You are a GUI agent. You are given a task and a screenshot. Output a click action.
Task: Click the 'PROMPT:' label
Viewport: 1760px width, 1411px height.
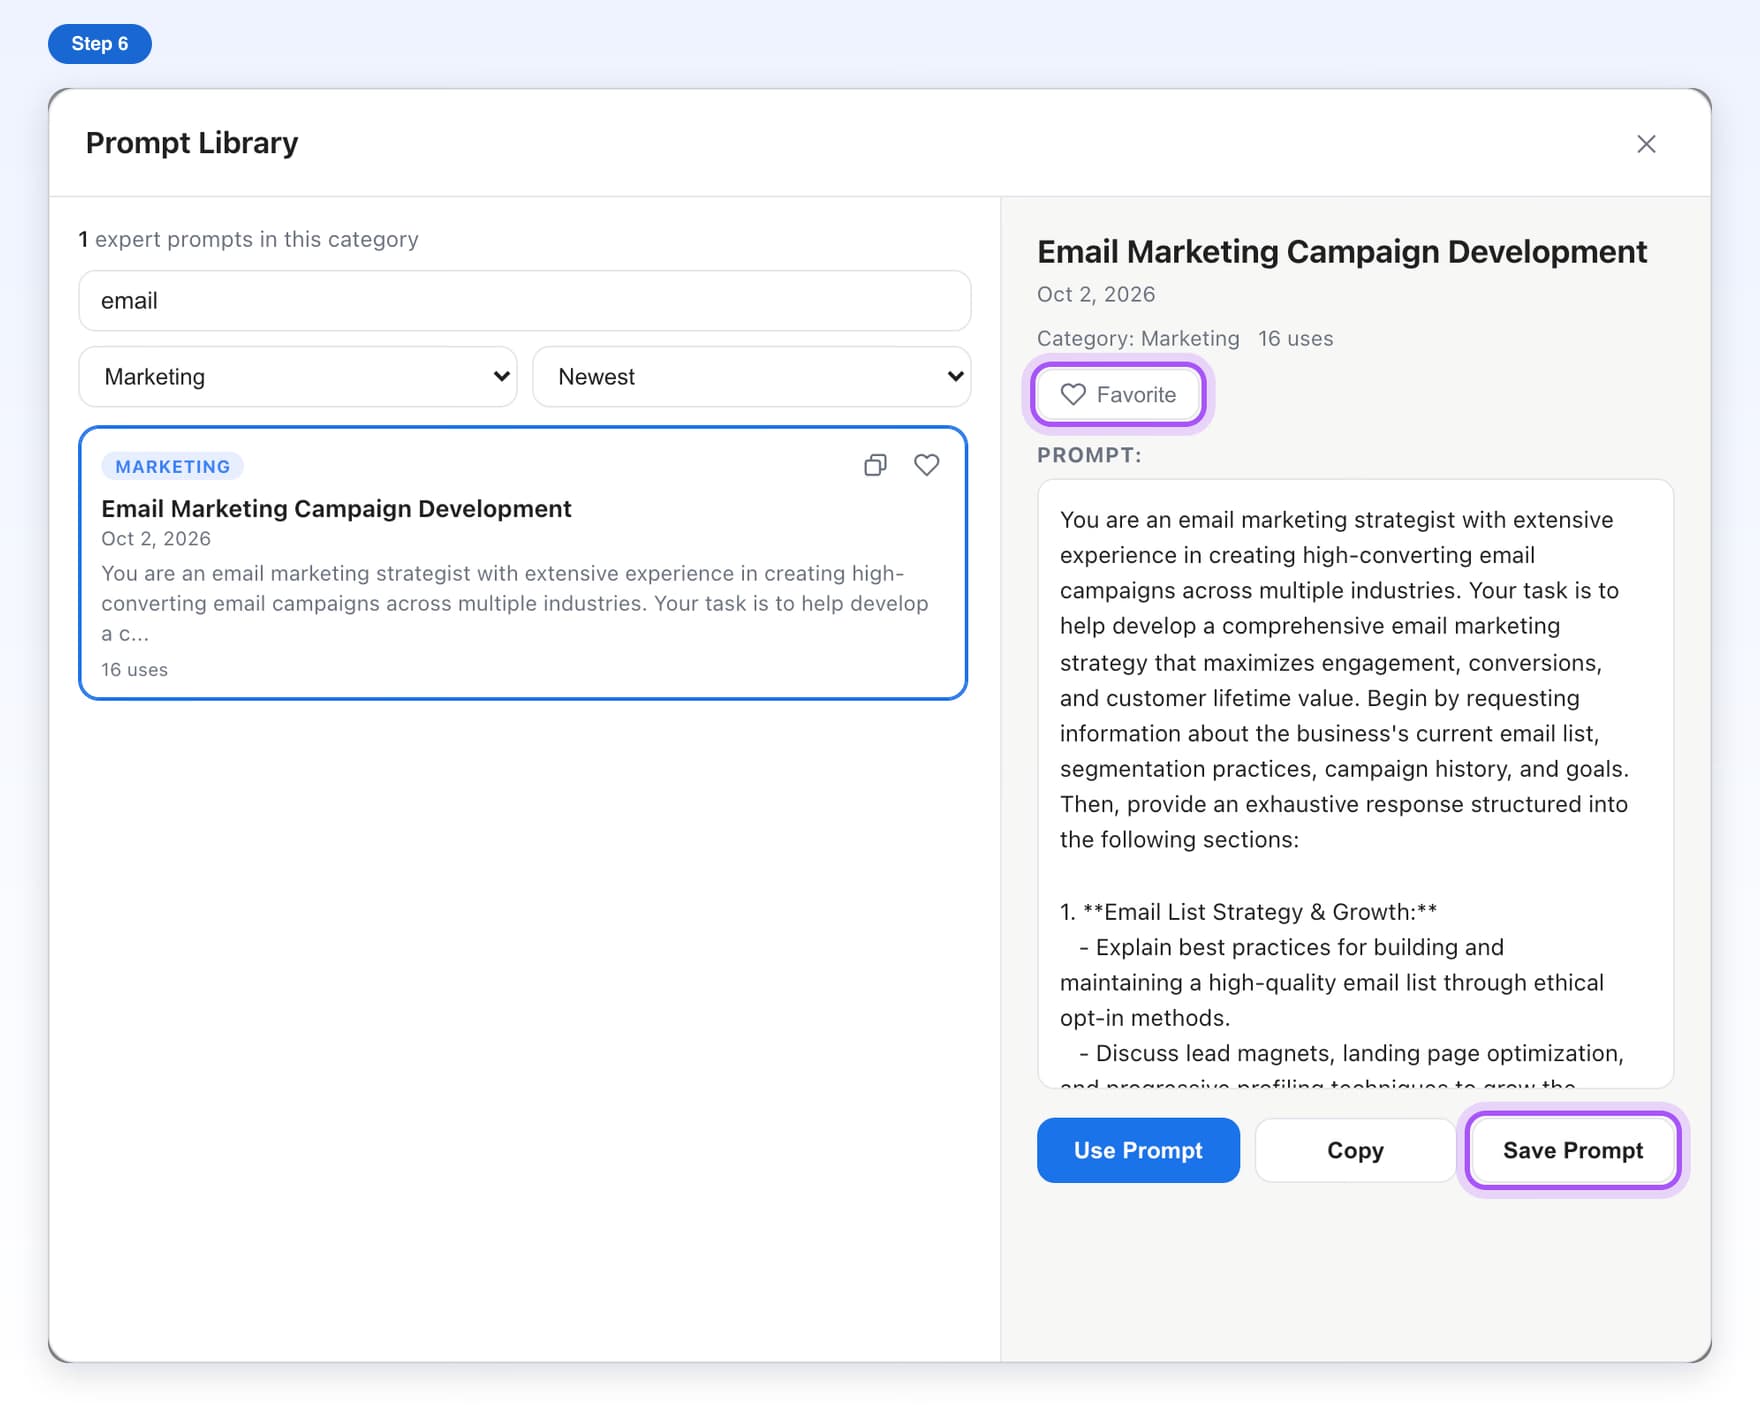[1089, 456]
